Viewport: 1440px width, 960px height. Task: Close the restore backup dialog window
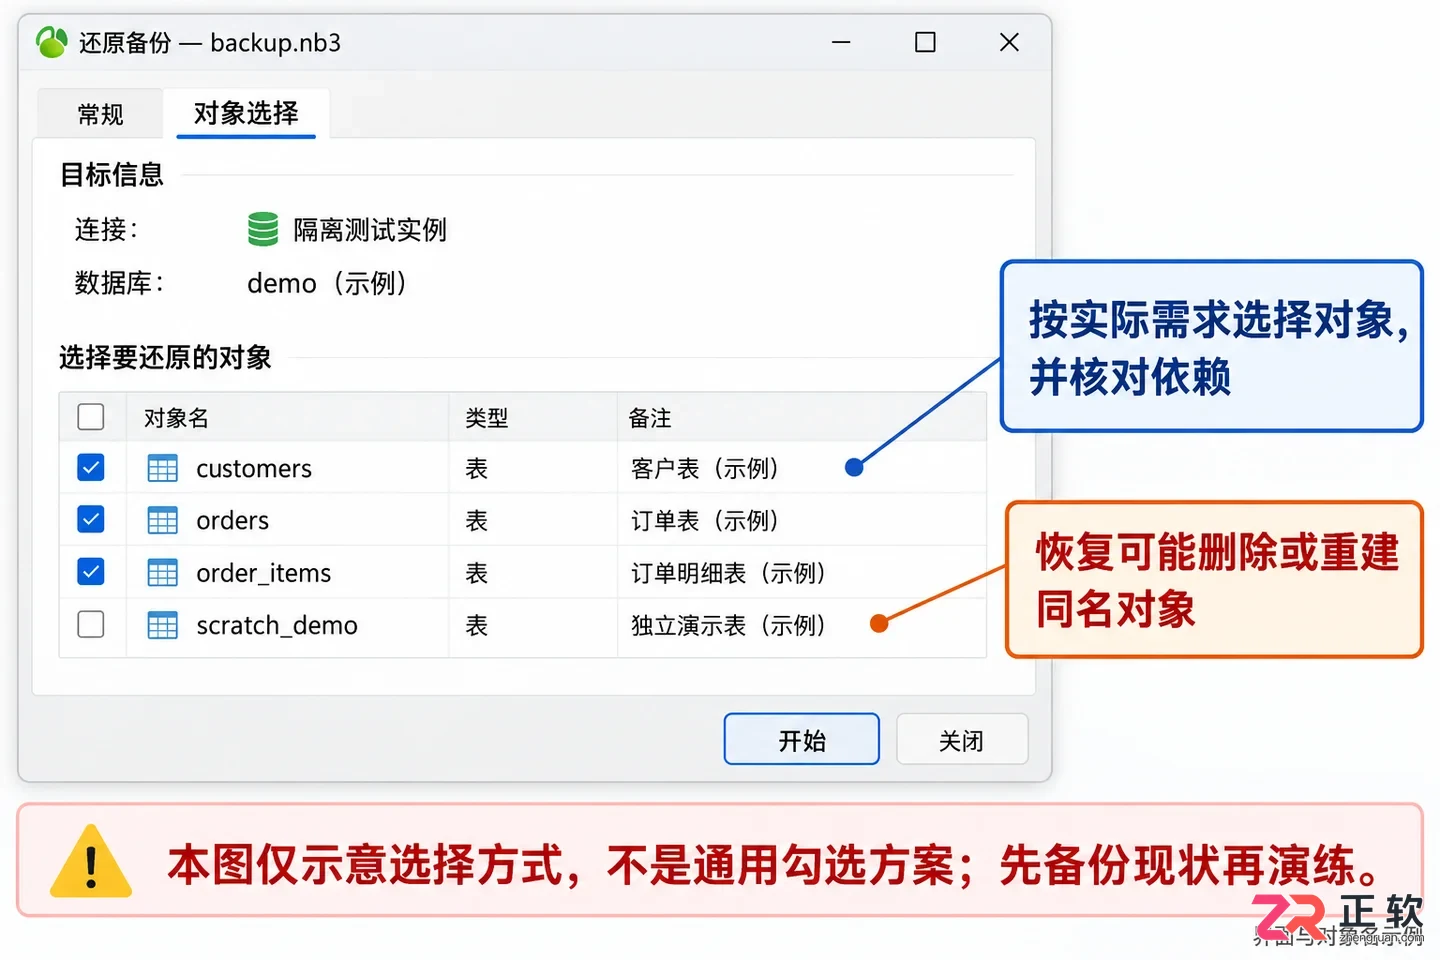point(1009,42)
